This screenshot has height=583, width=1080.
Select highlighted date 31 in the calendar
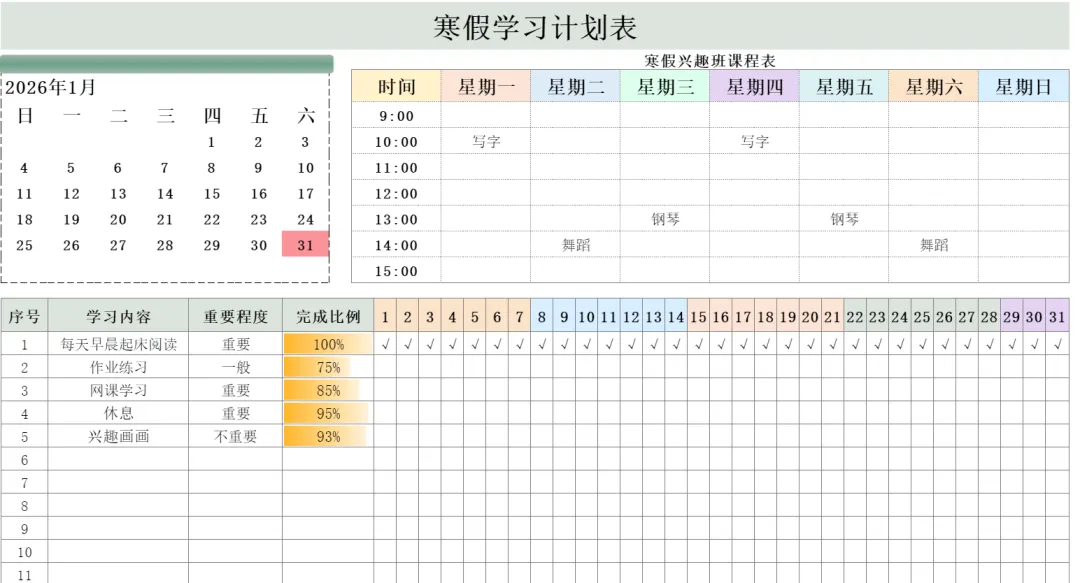click(x=305, y=245)
